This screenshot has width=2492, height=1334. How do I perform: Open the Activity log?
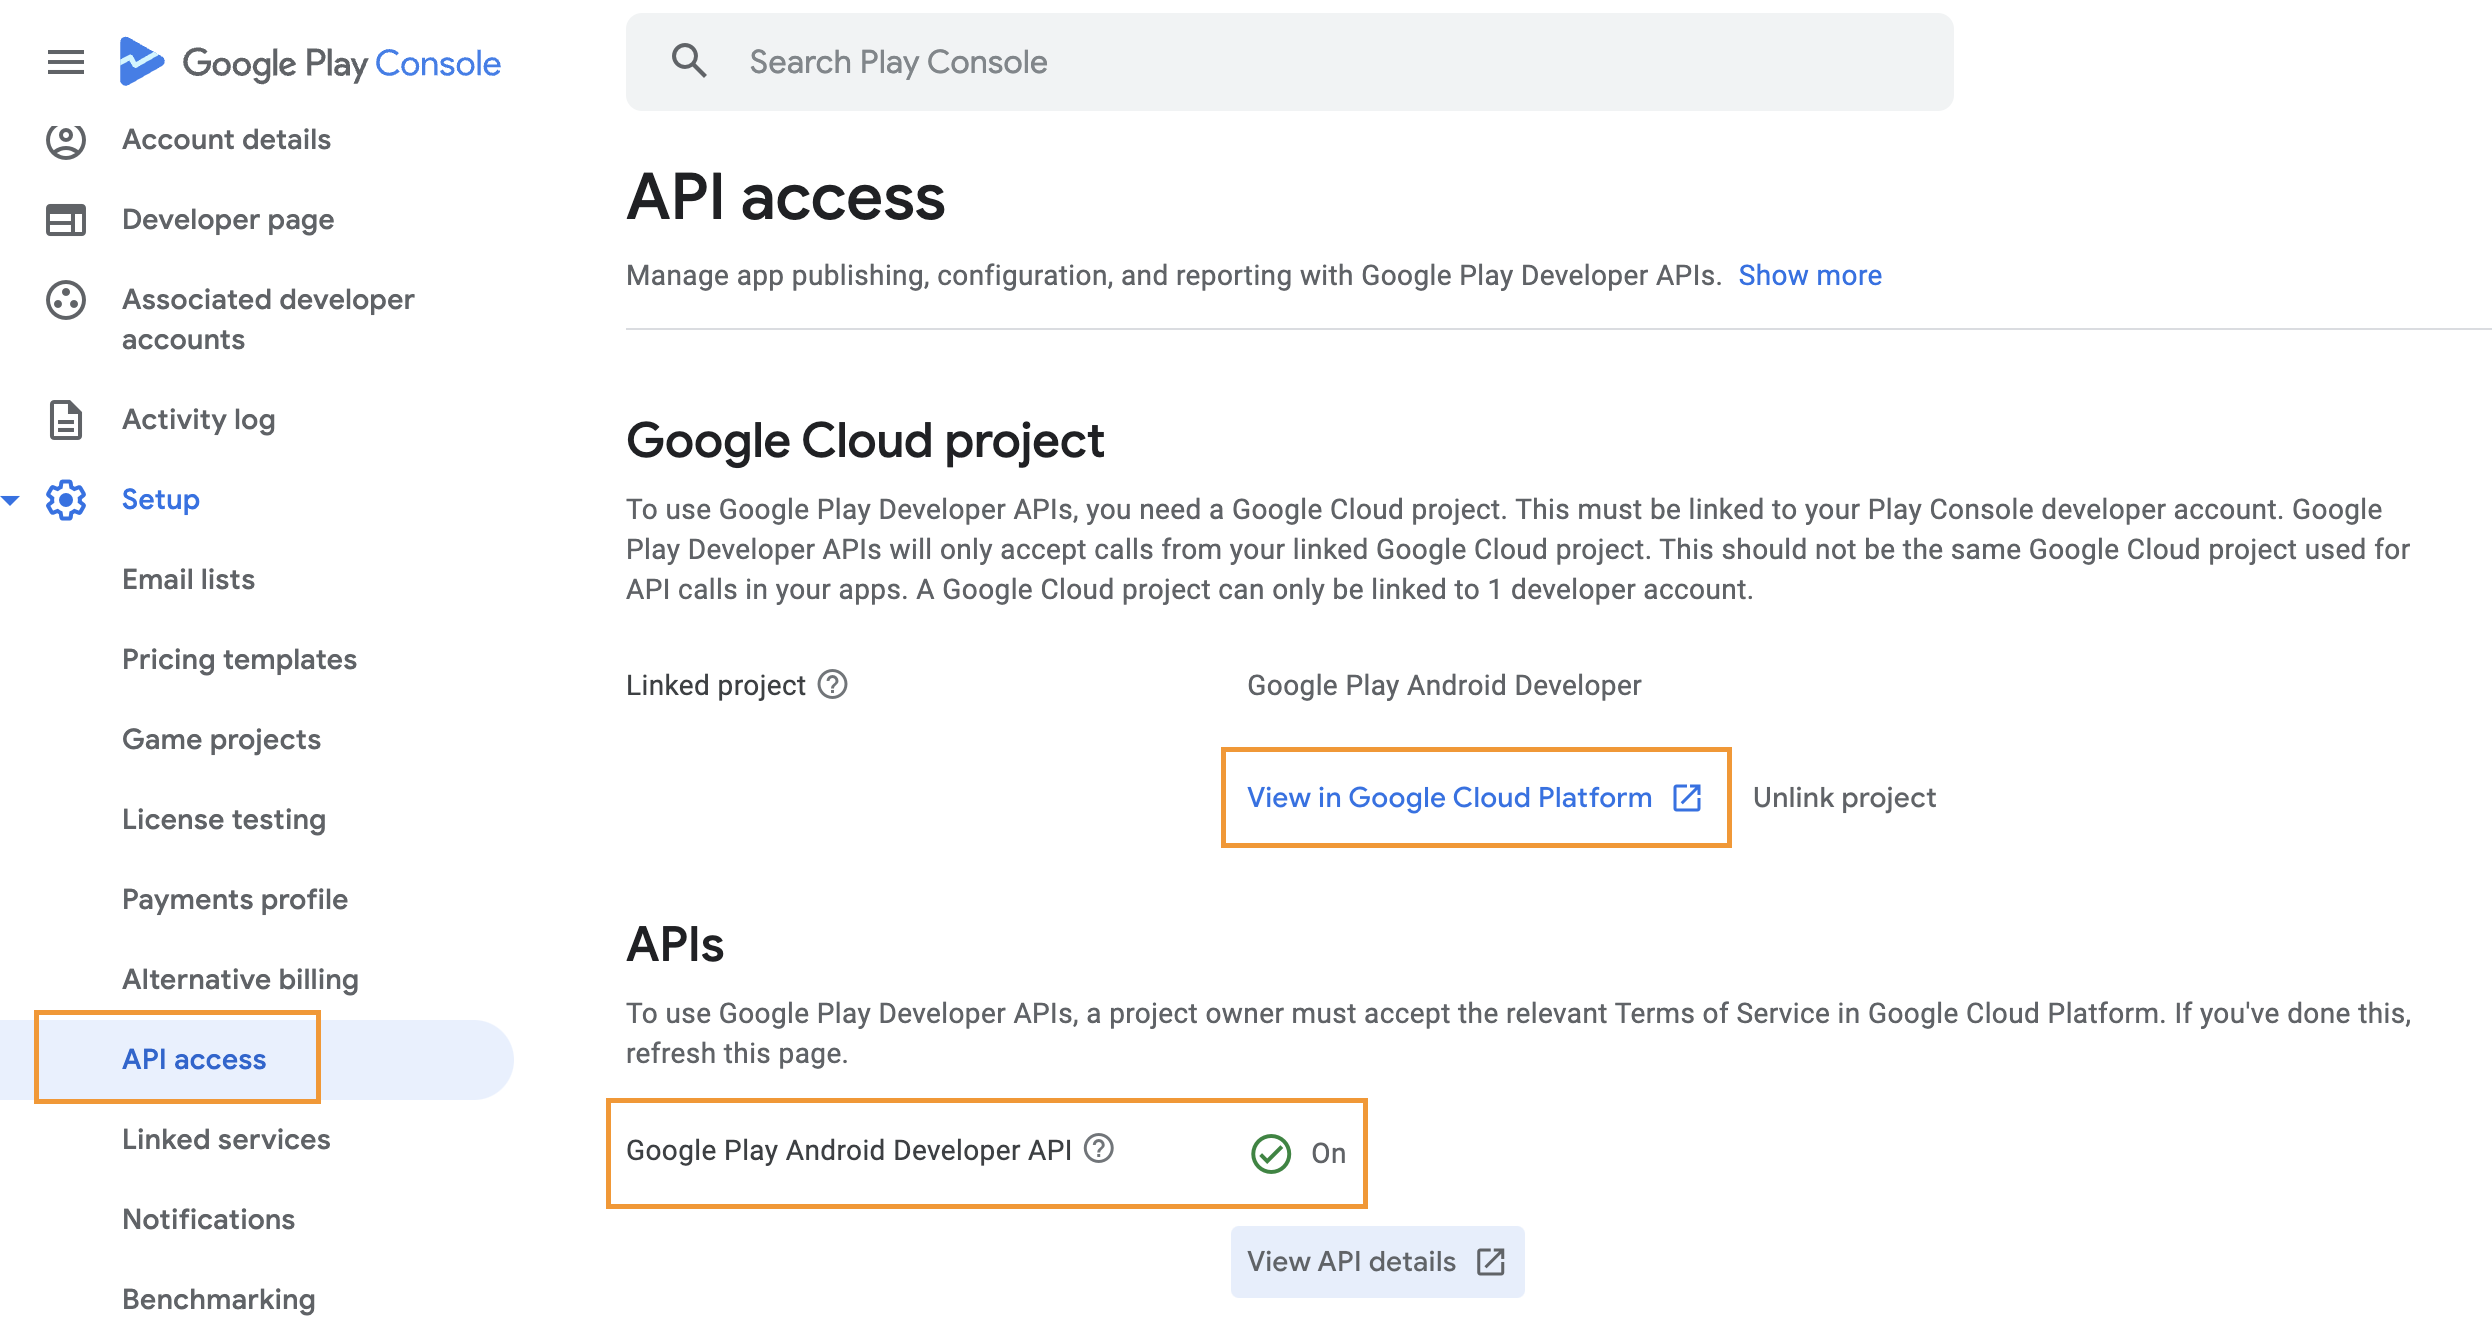(198, 420)
